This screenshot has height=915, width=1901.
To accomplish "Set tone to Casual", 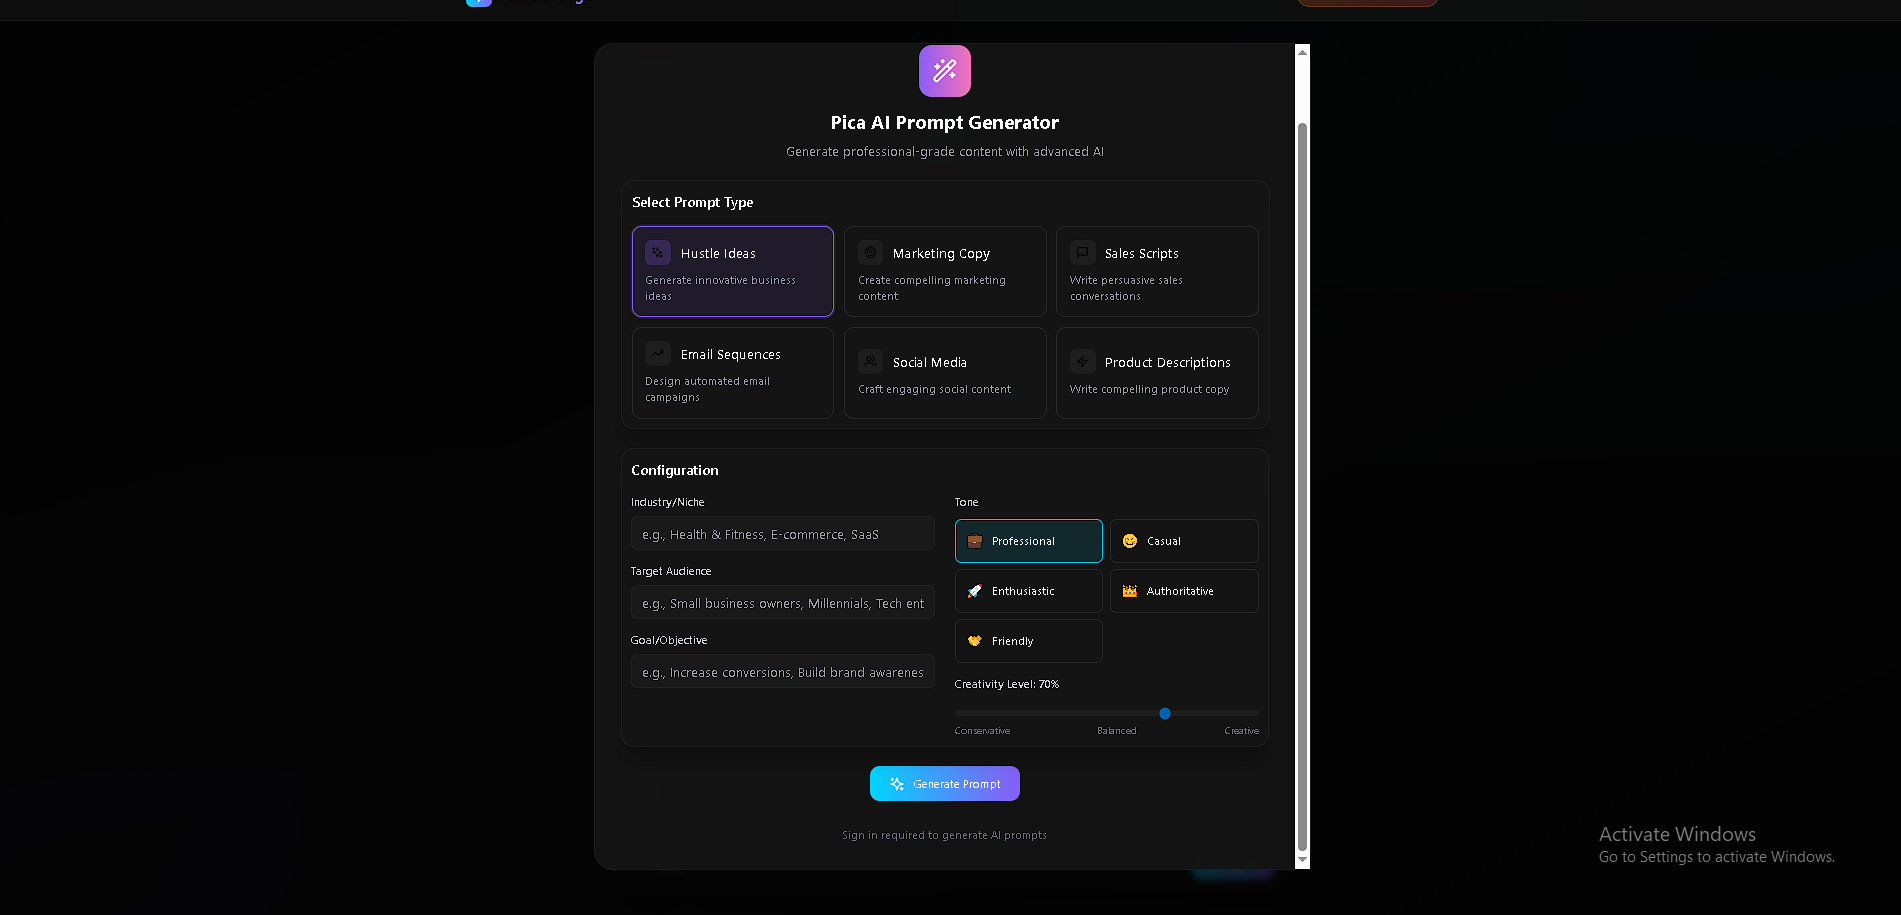I will click(x=1184, y=541).
